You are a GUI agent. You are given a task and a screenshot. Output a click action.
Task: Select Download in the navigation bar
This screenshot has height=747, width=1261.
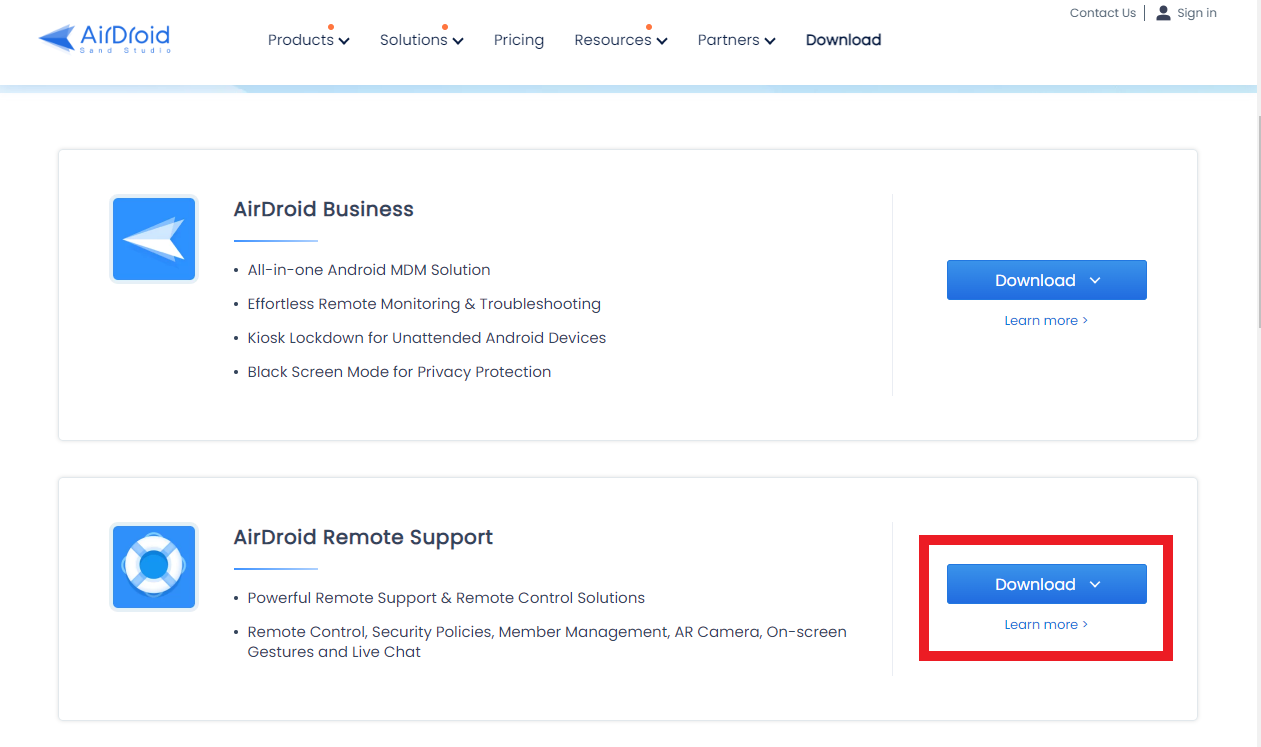pyautogui.click(x=843, y=40)
